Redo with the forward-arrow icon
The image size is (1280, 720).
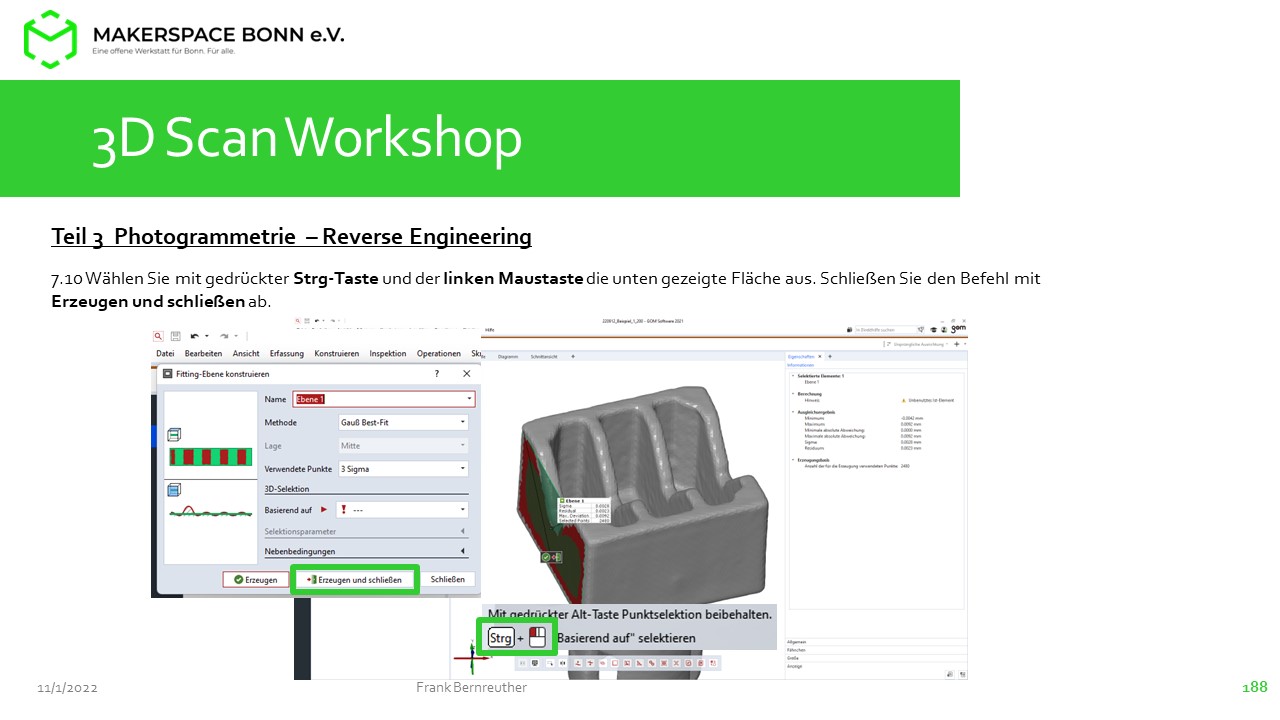click(x=223, y=336)
